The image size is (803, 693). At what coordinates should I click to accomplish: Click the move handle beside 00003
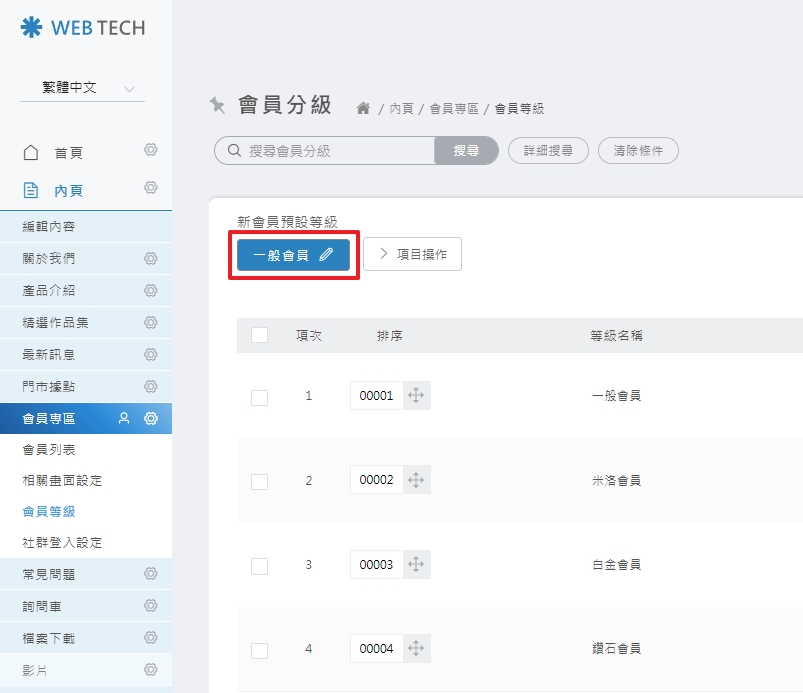pyautogui.click(x=416, y=565)
